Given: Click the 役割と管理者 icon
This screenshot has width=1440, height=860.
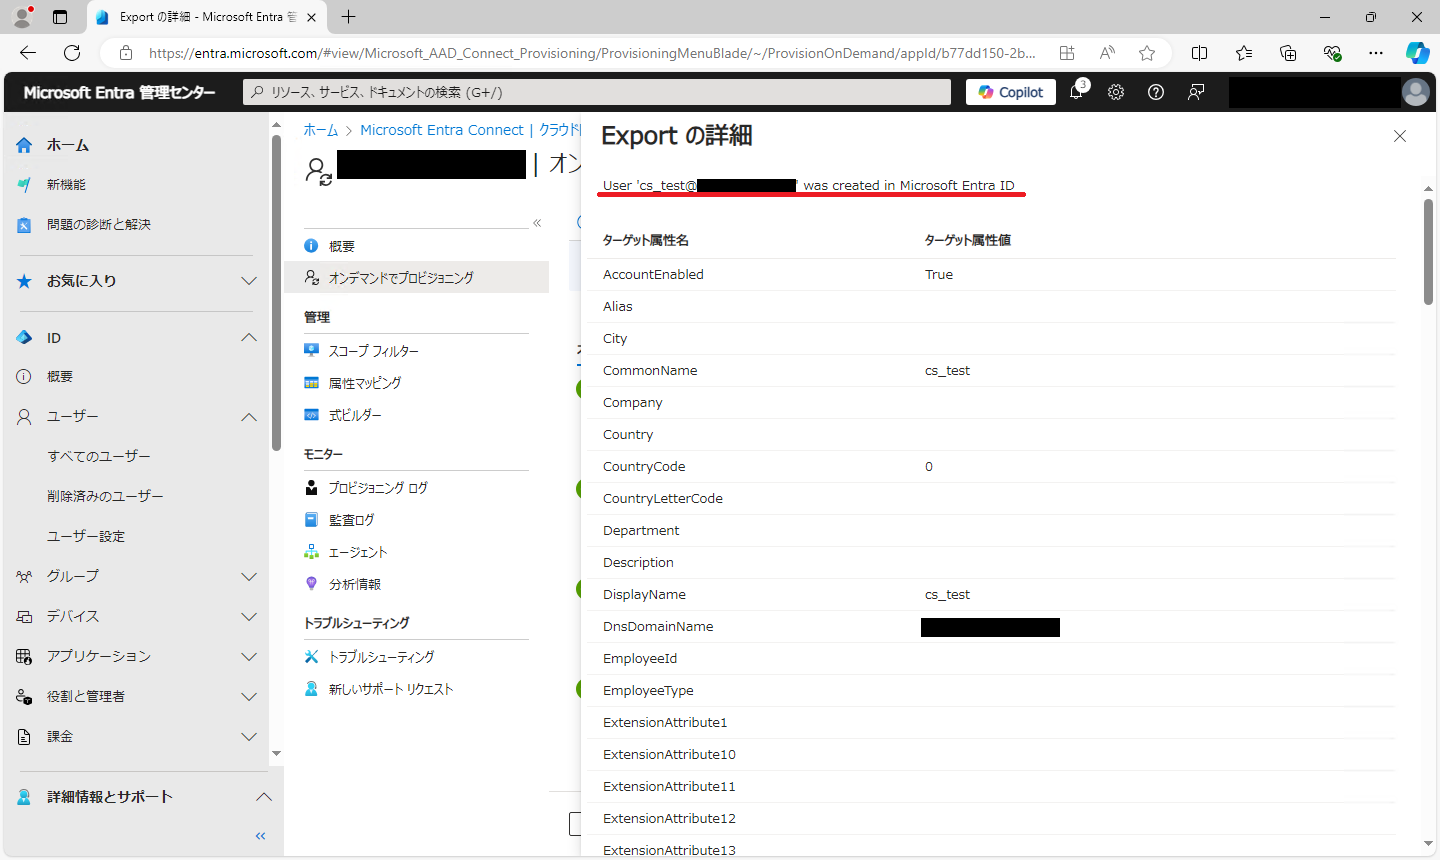Looking at the screenshot, I should pos(24,697).
